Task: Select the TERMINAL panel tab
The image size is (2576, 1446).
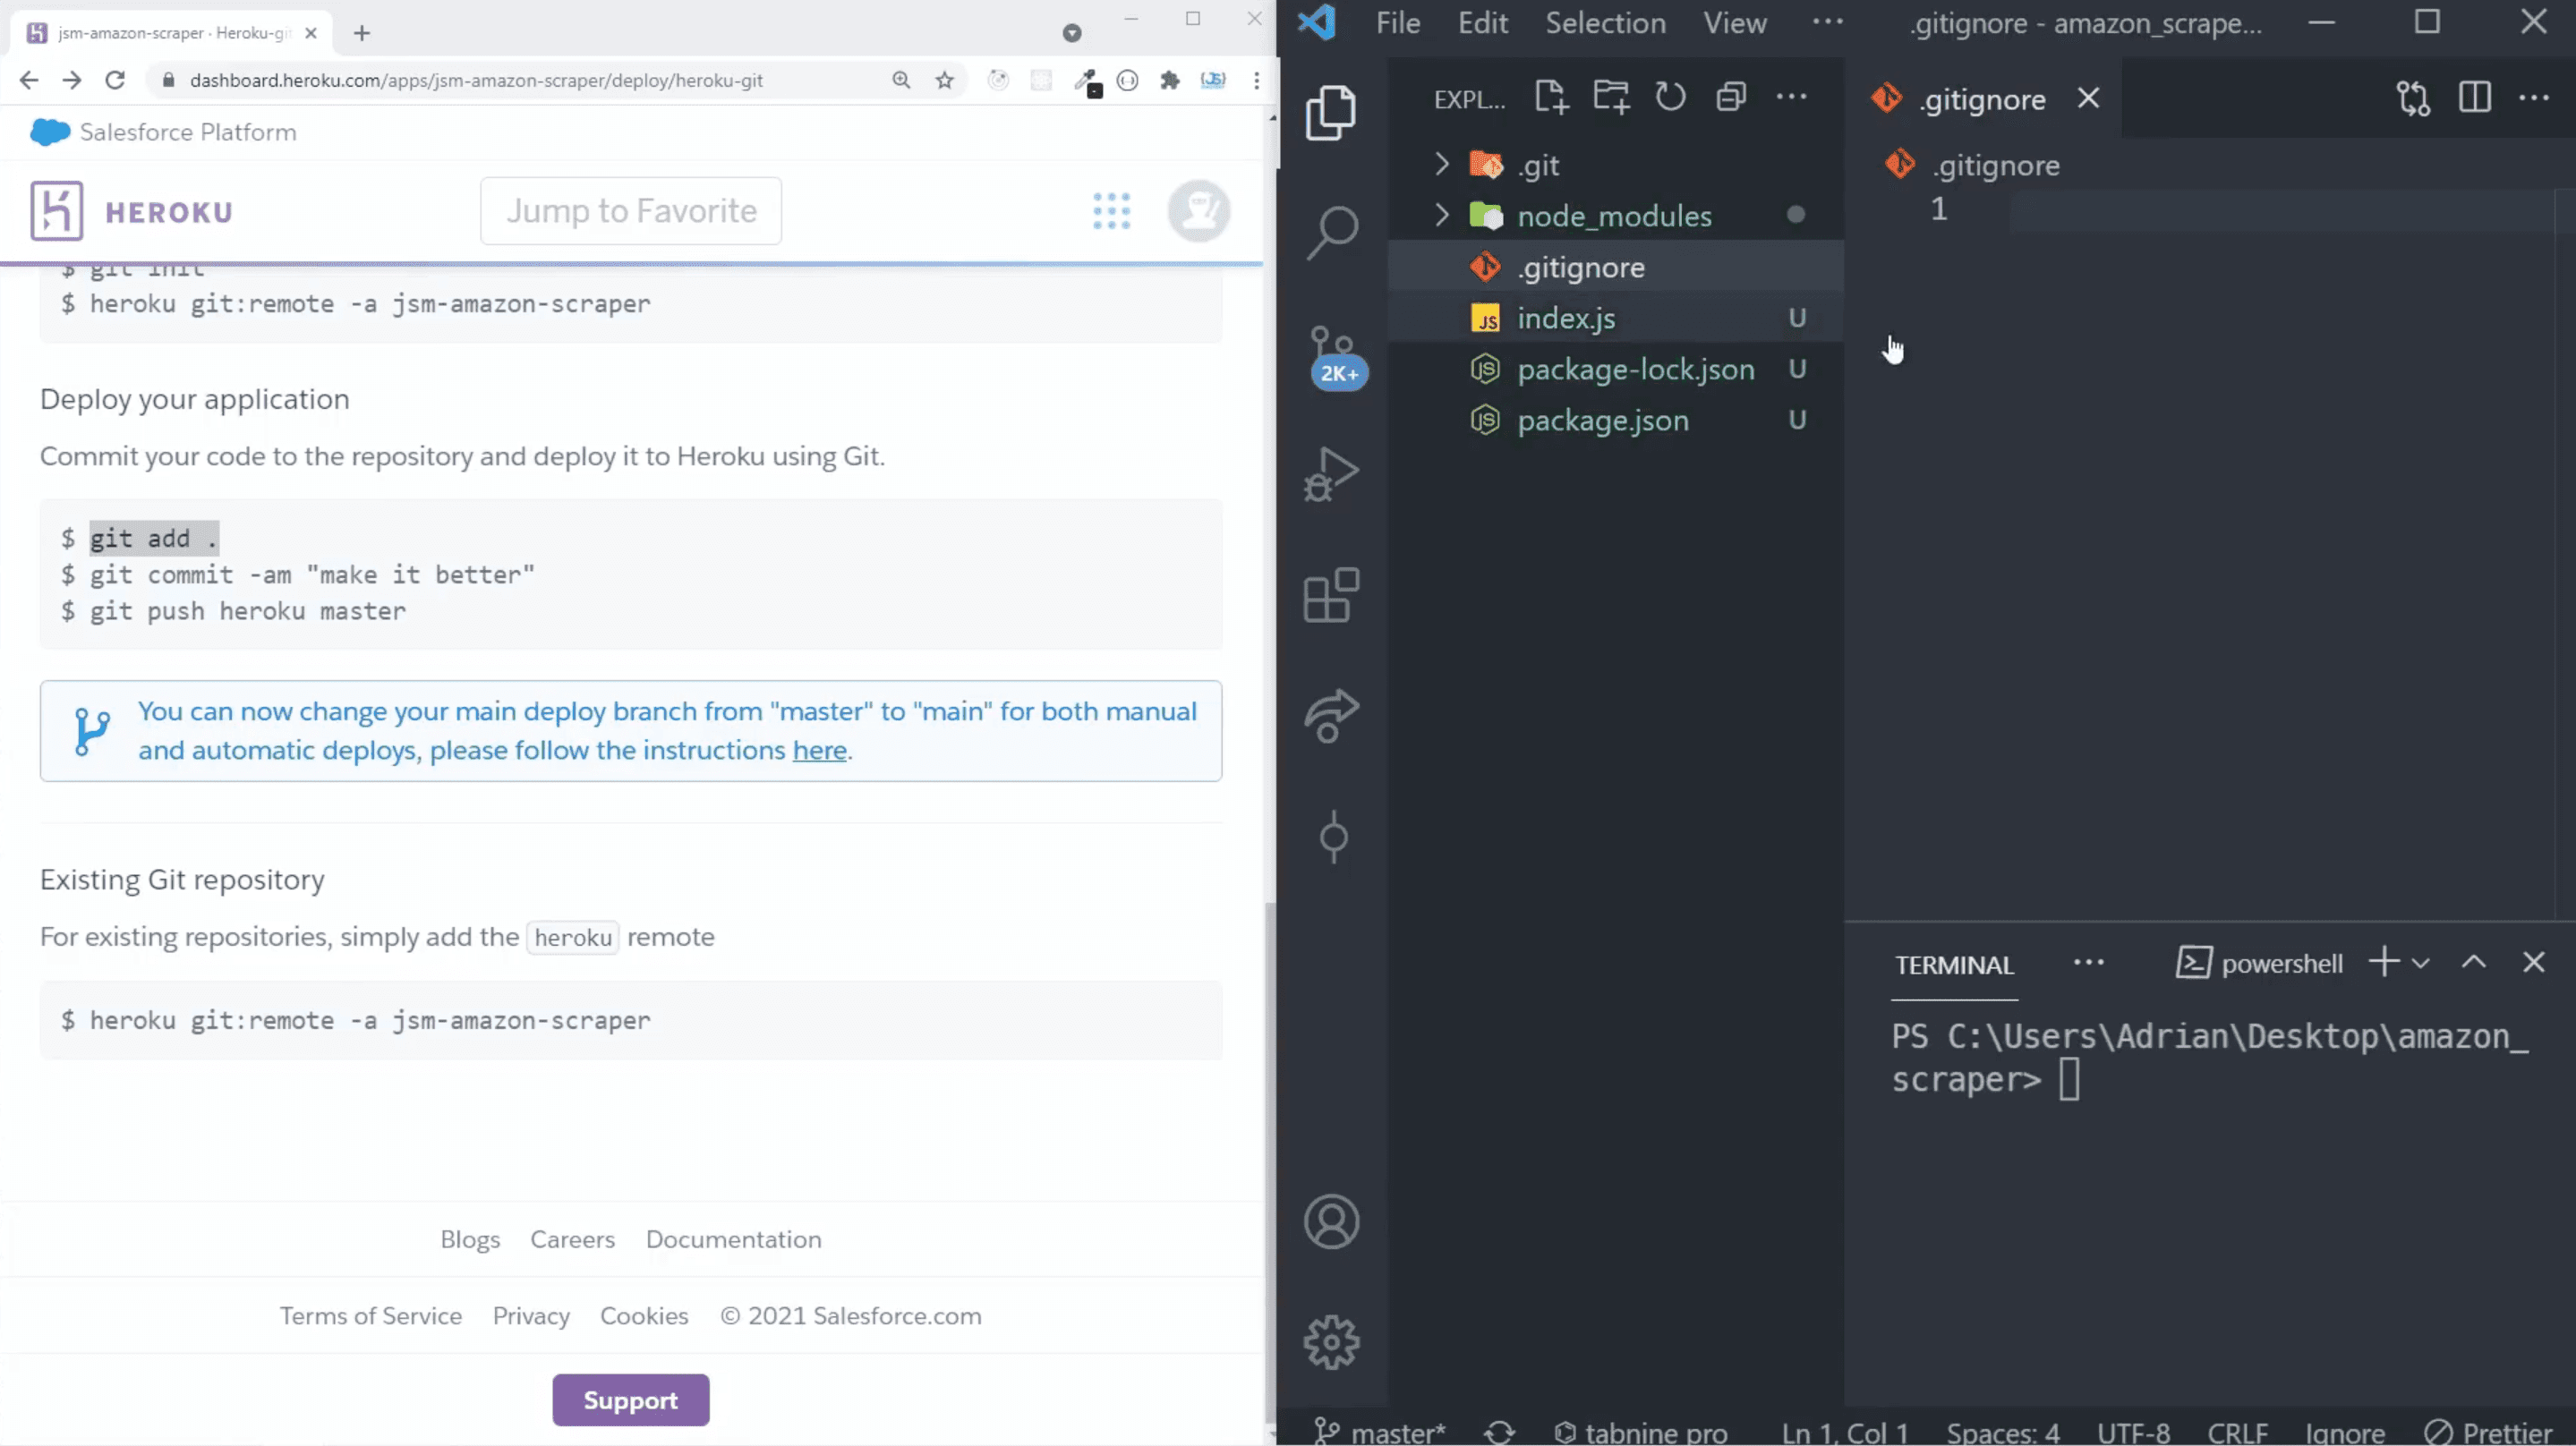Action: coord(1953,964)
